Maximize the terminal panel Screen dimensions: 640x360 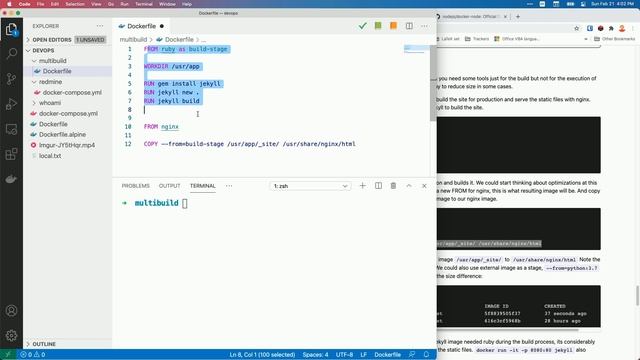point(409,186)
